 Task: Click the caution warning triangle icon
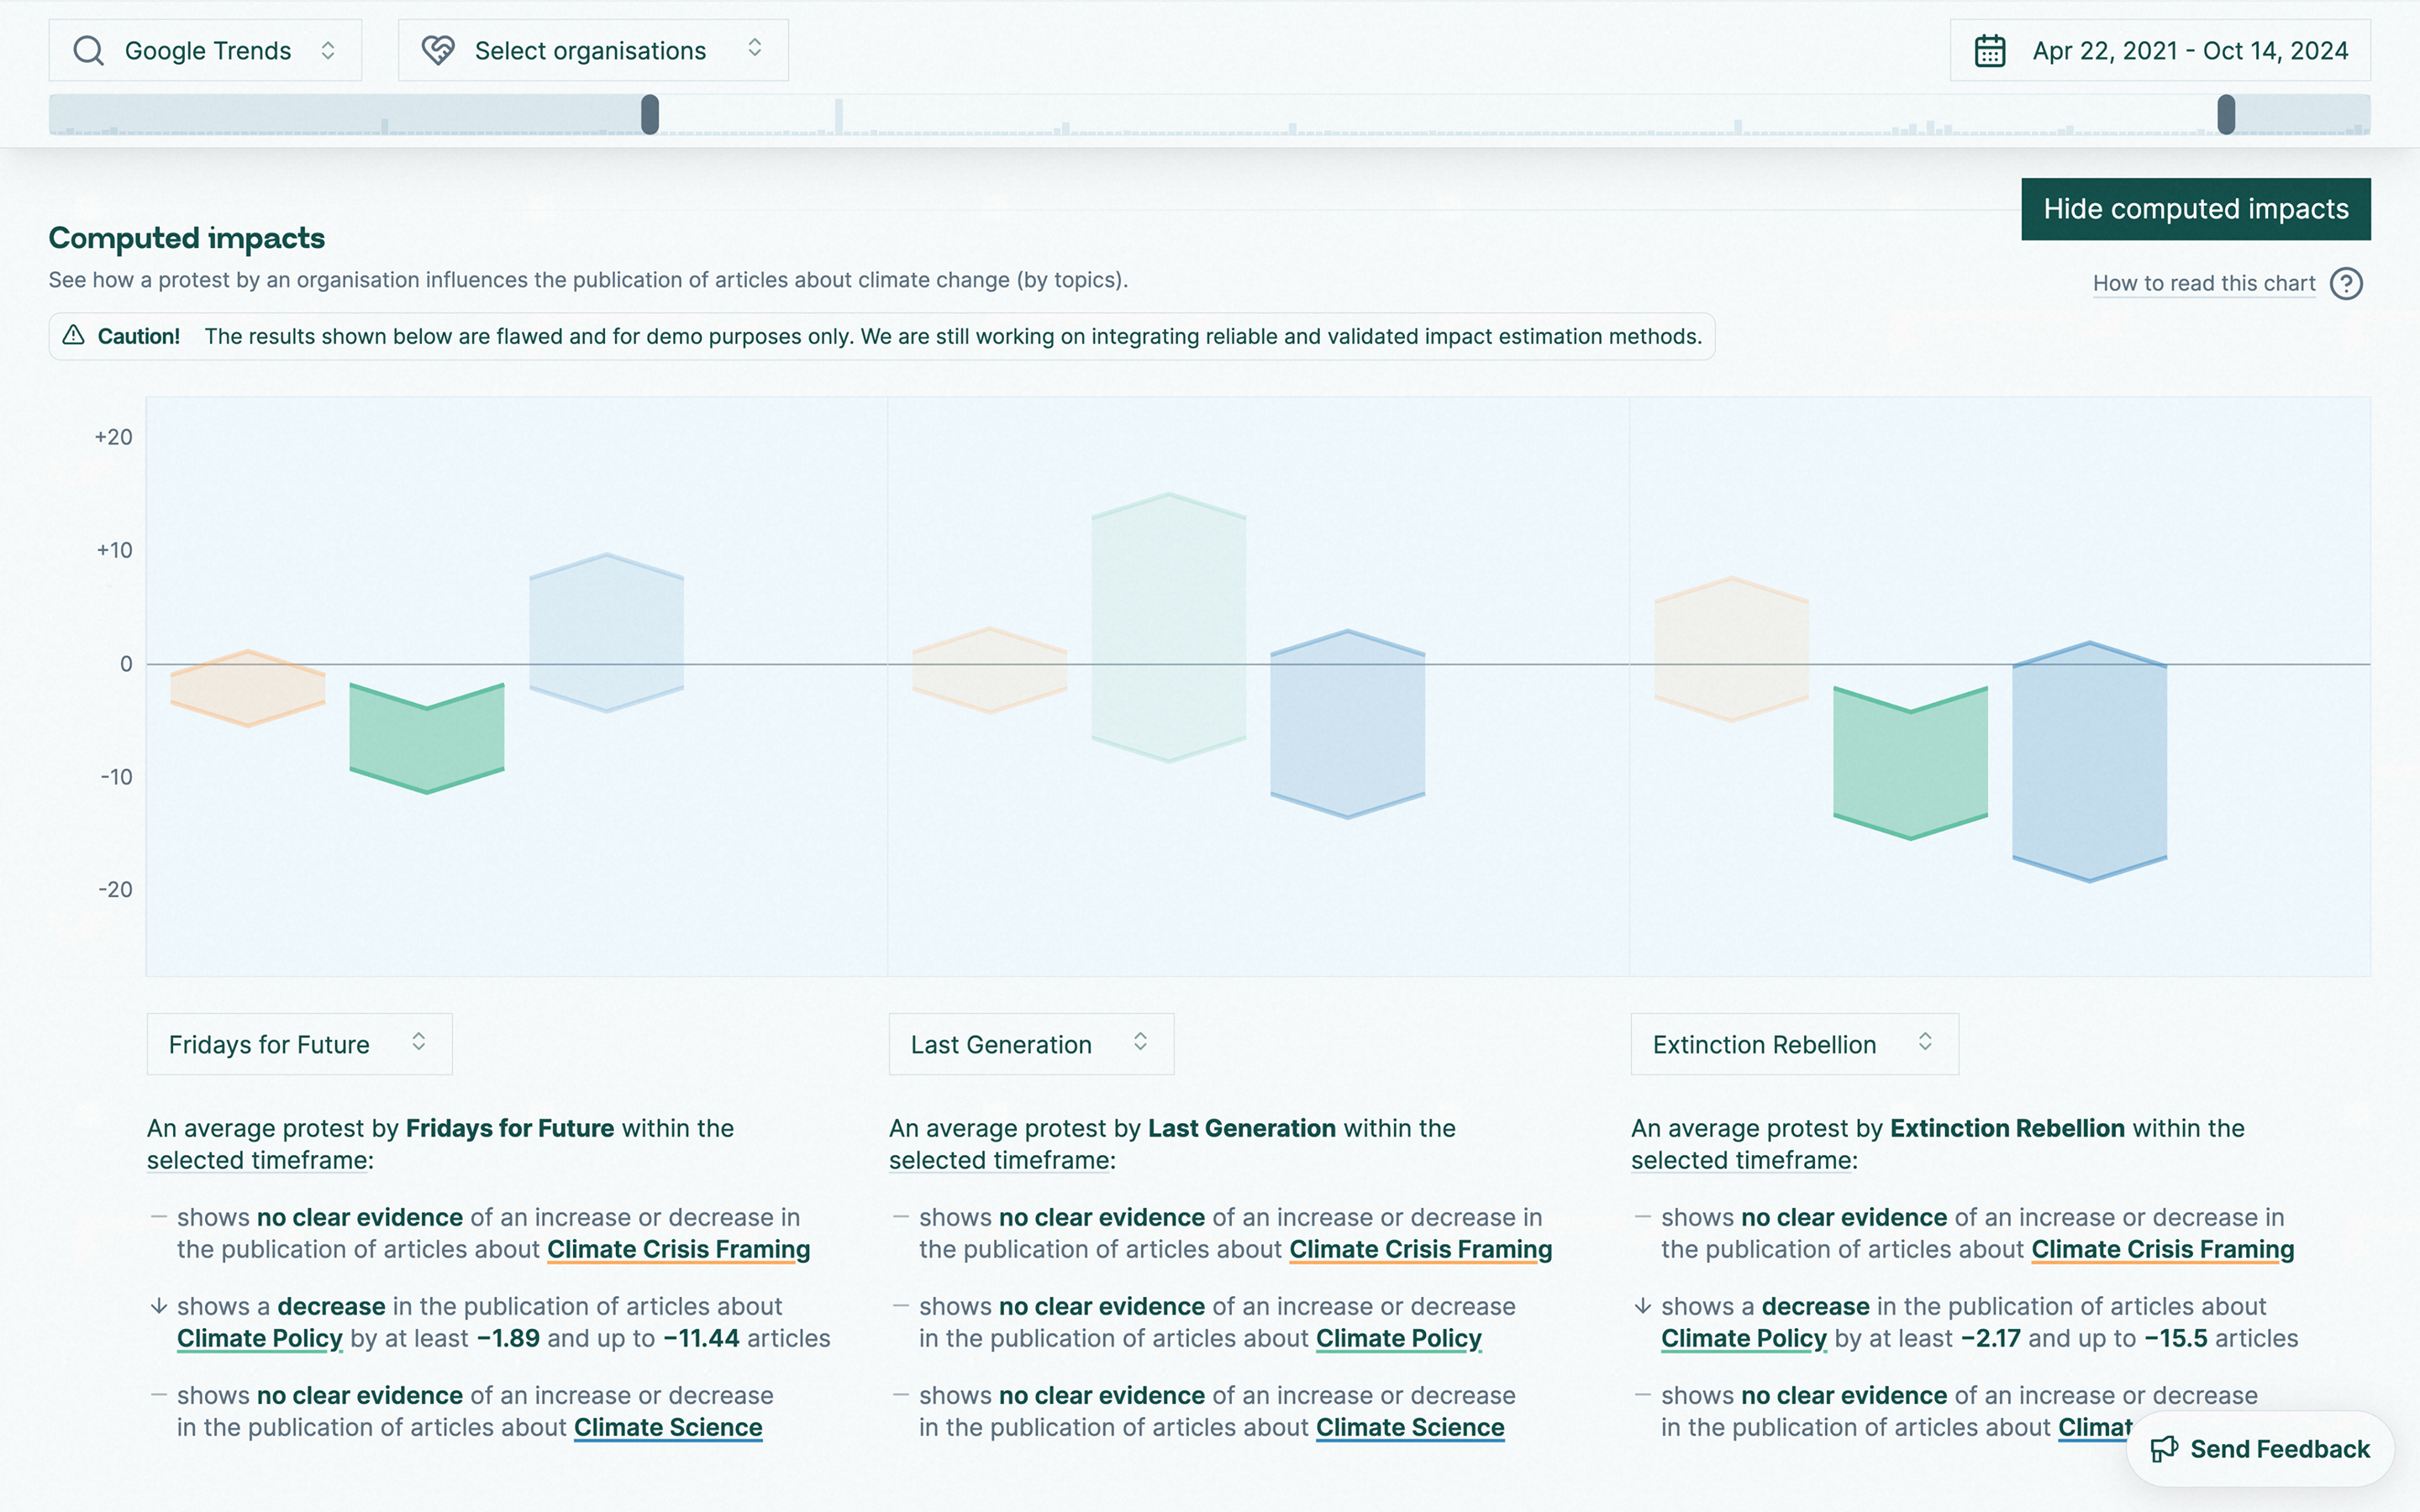[x=73, y=336]
